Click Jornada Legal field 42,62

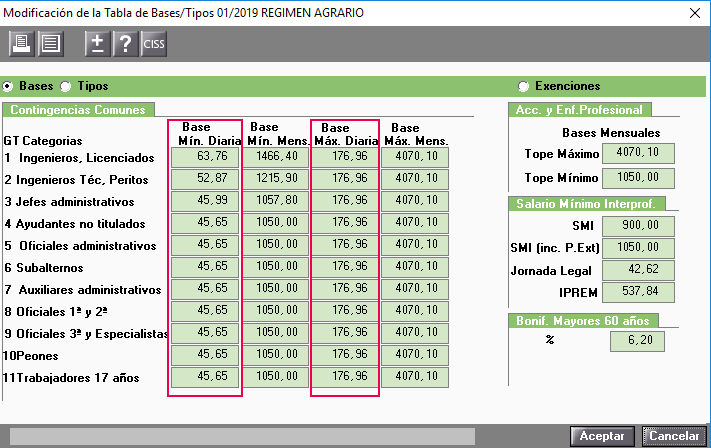tap(638, 270)
